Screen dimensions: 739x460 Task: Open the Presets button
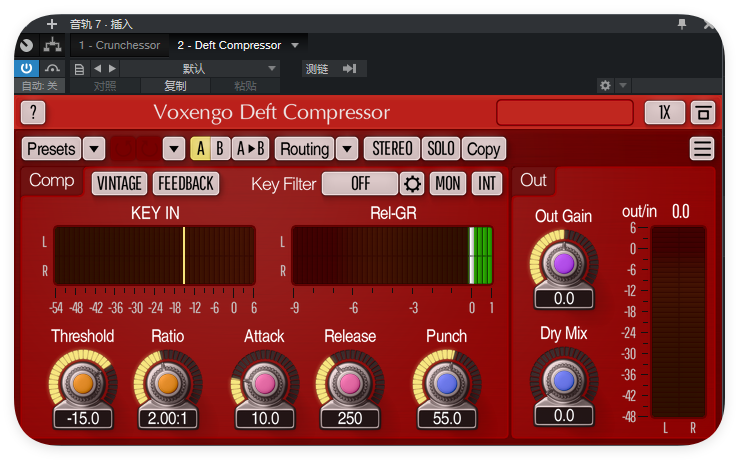(51, 149)
